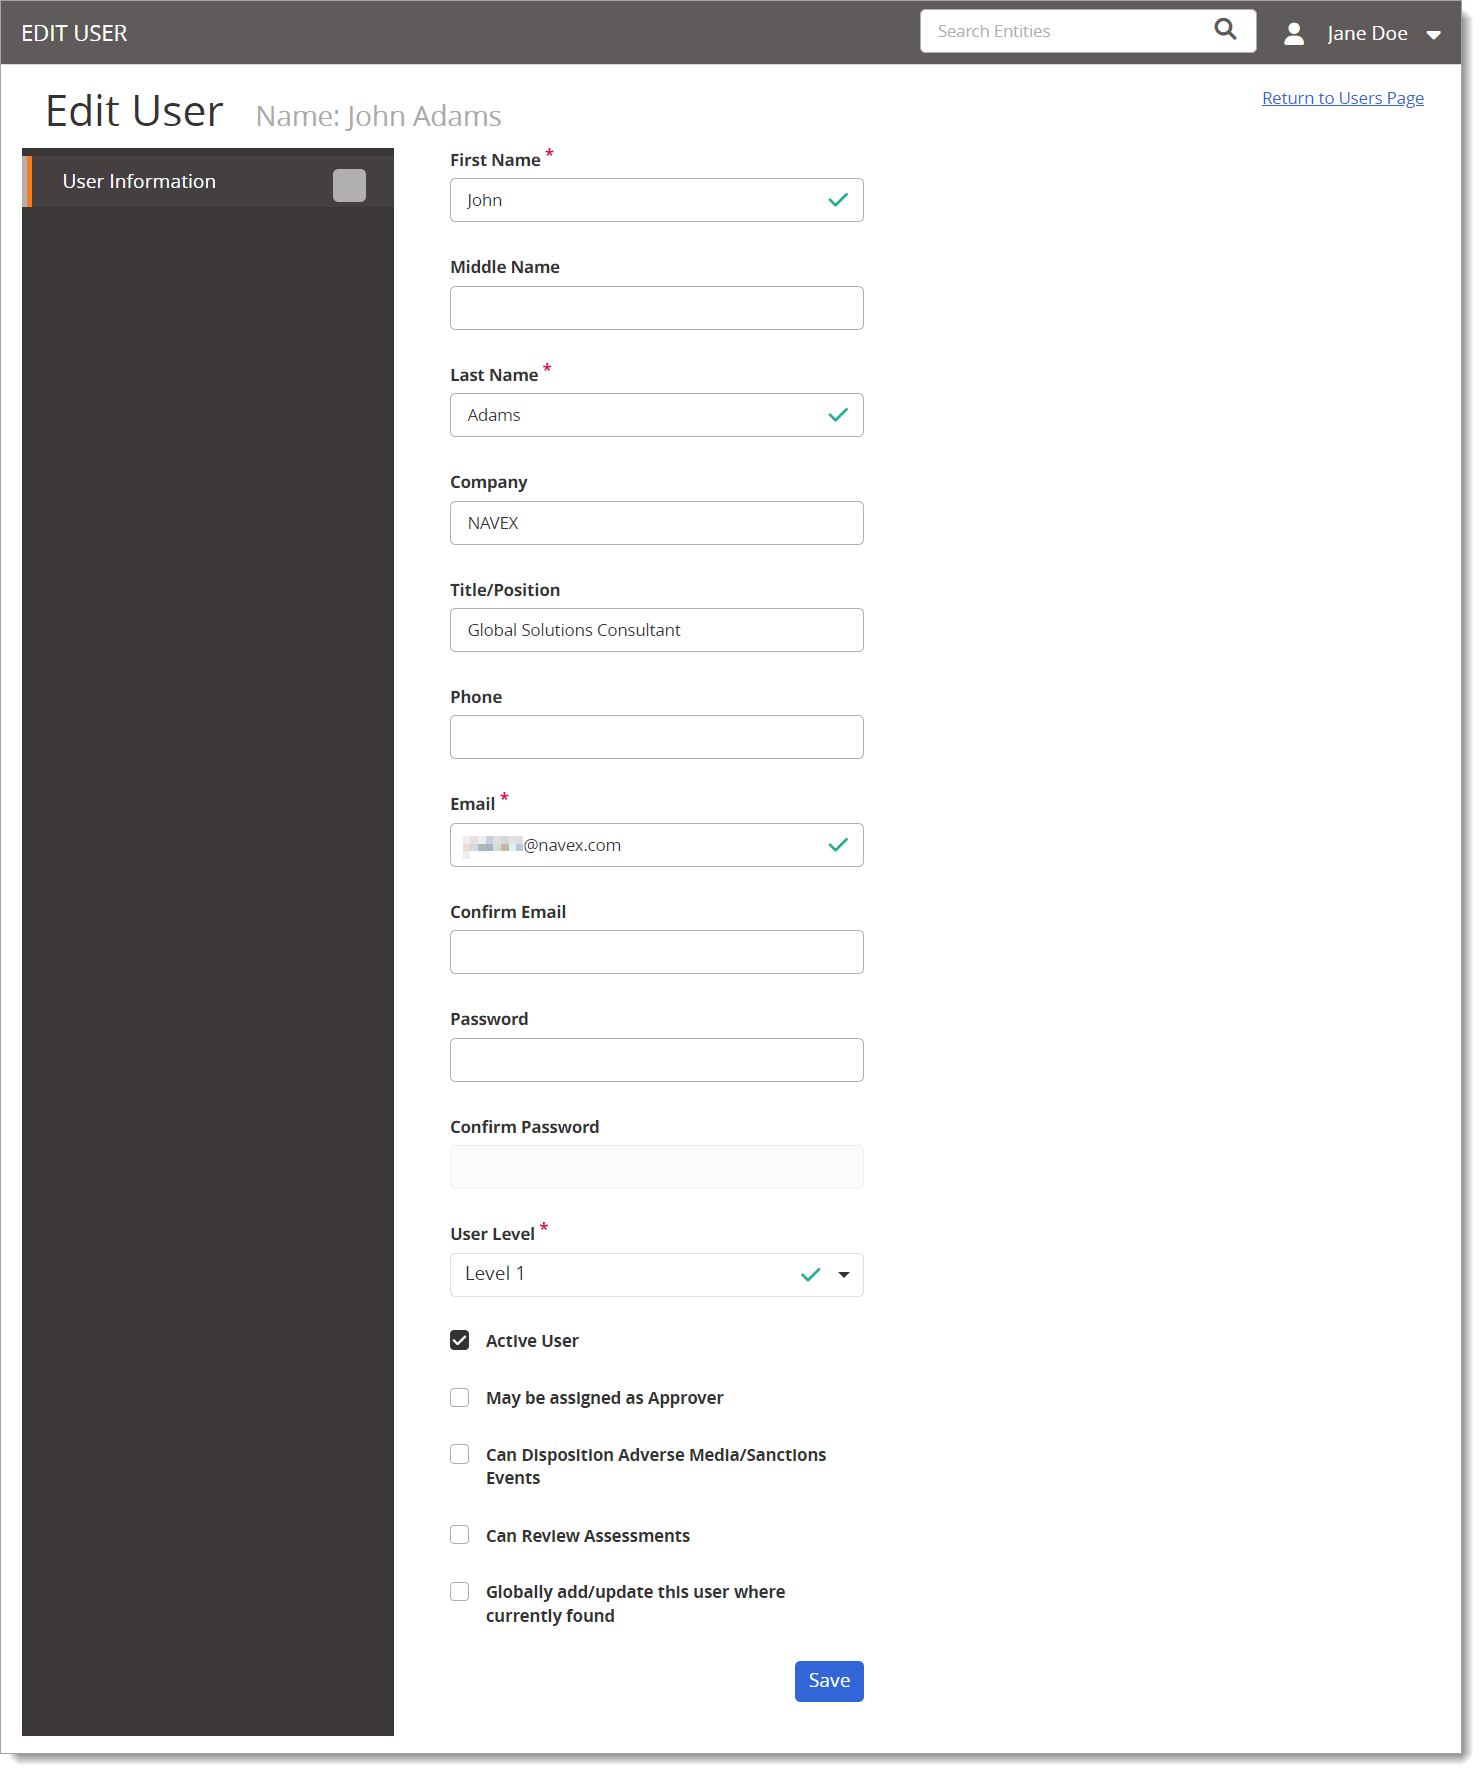The height and width of the screenshot is (1774, 1482).
Task: Click the user profile avatar icon
Action: pos(1293,34)
